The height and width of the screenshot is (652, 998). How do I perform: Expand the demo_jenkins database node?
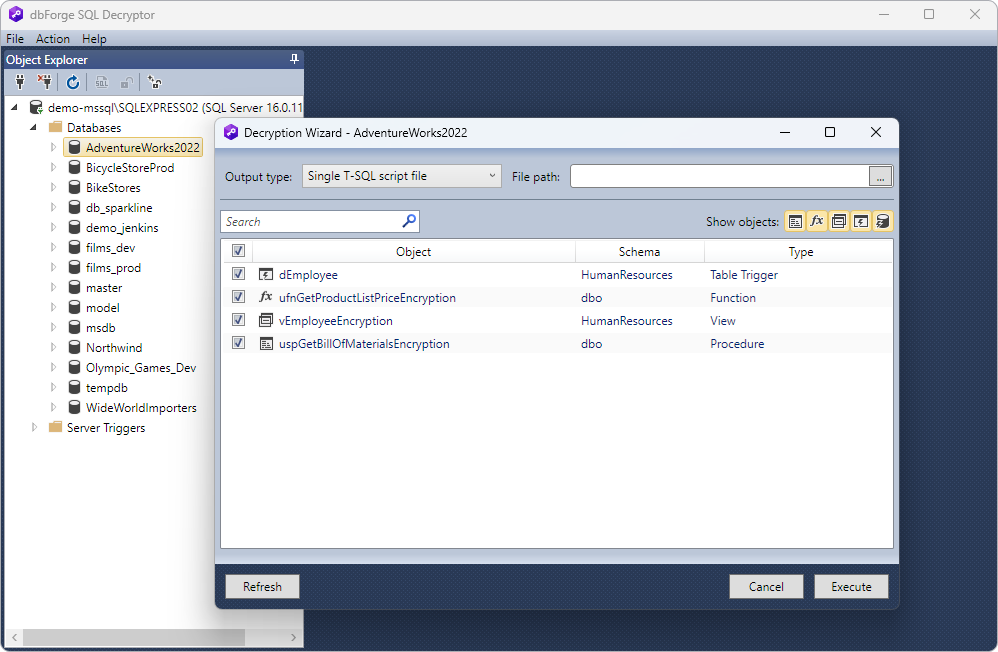click(53, 227)
